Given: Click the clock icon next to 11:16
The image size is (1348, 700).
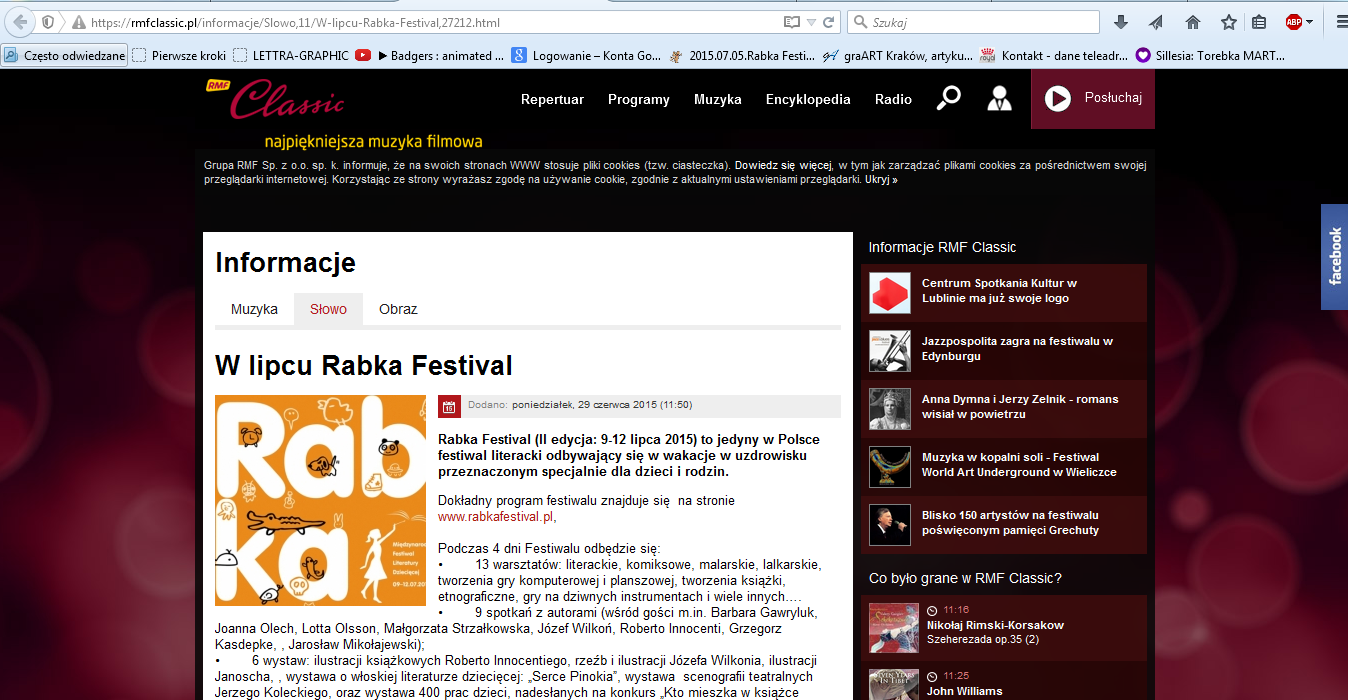Looking at the screenshot, I should click(x=933, y=610).
